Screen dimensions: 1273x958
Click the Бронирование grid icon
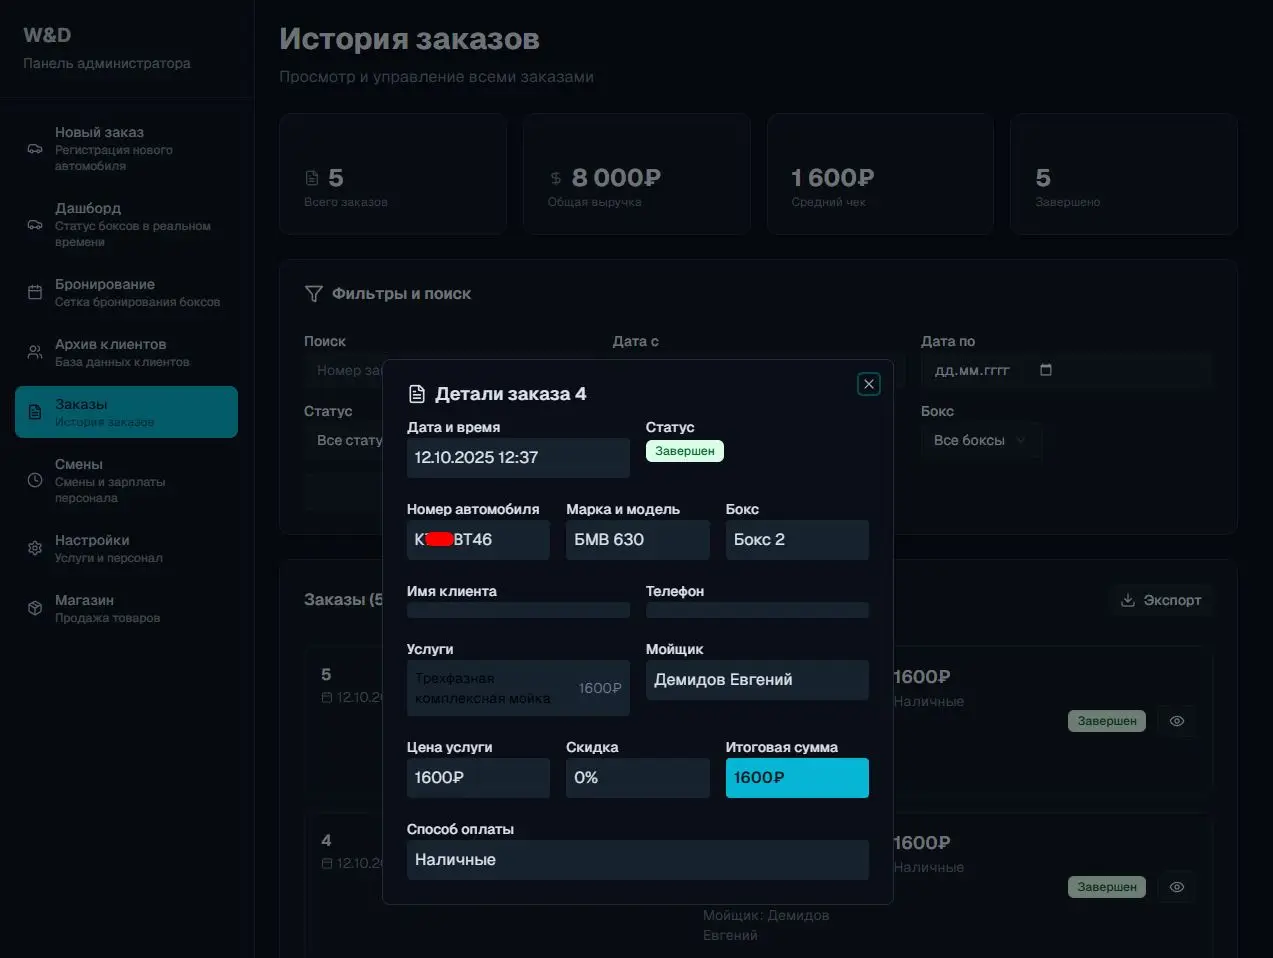(34, 292)
